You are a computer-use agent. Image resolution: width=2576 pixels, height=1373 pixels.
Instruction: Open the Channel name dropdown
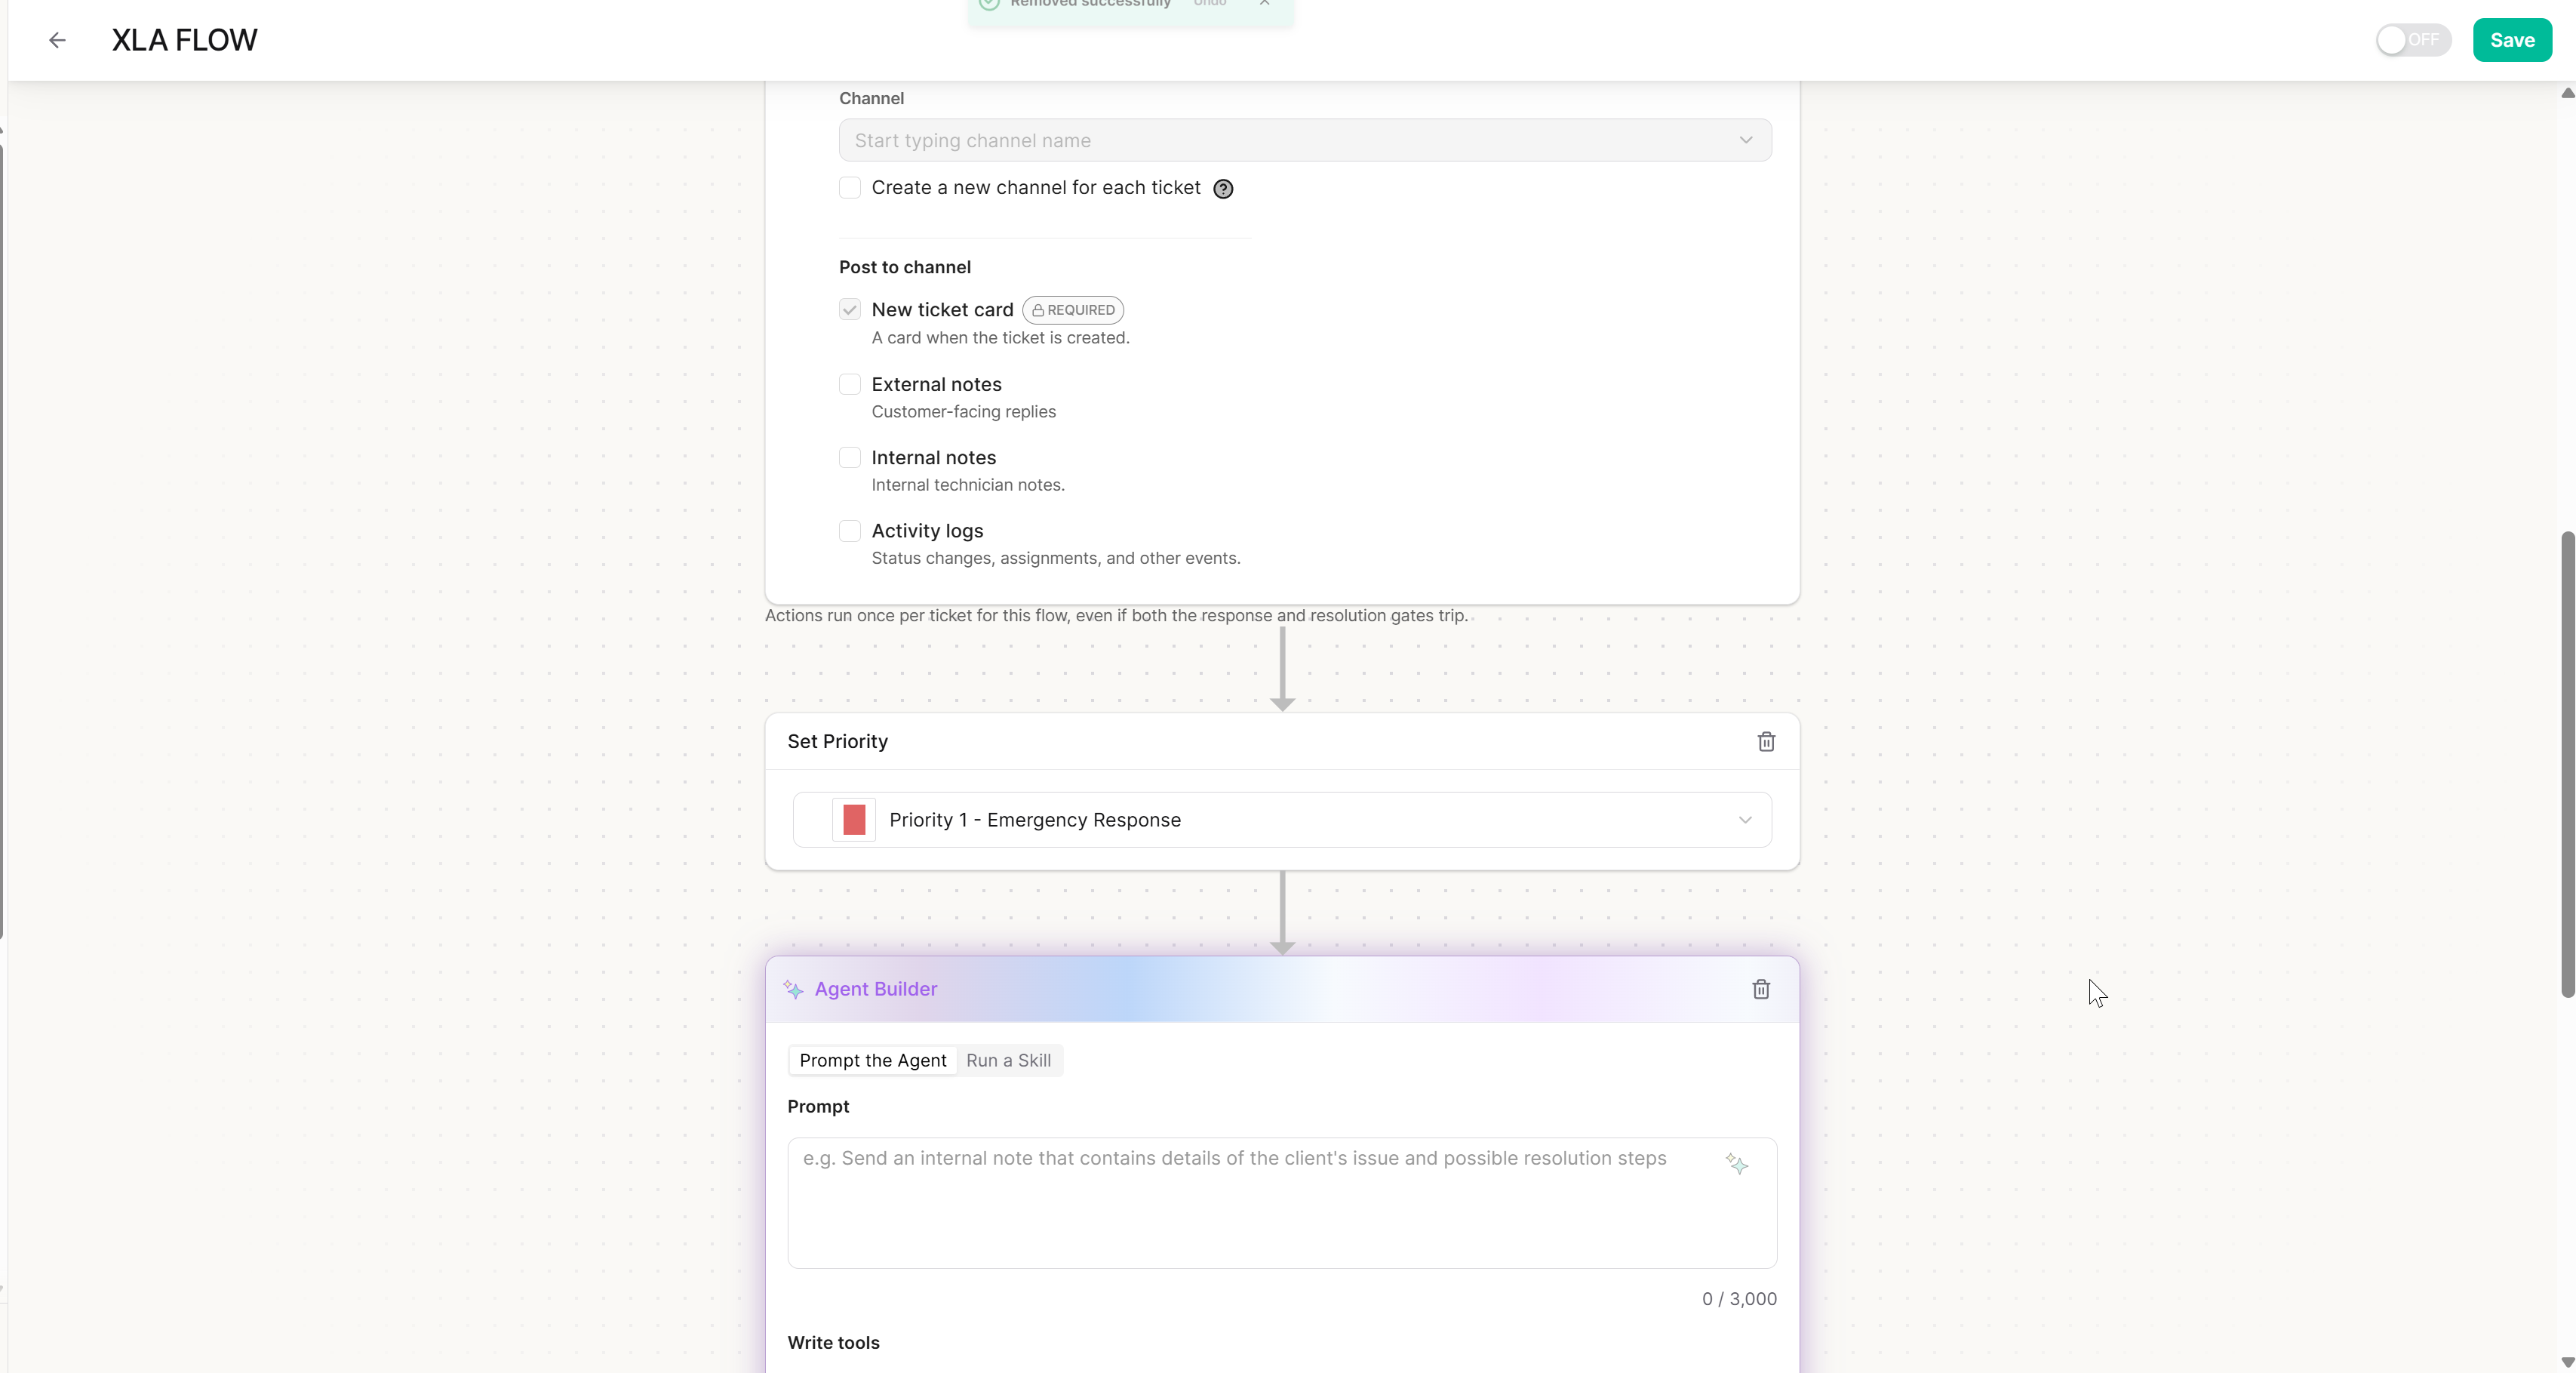1305,140
